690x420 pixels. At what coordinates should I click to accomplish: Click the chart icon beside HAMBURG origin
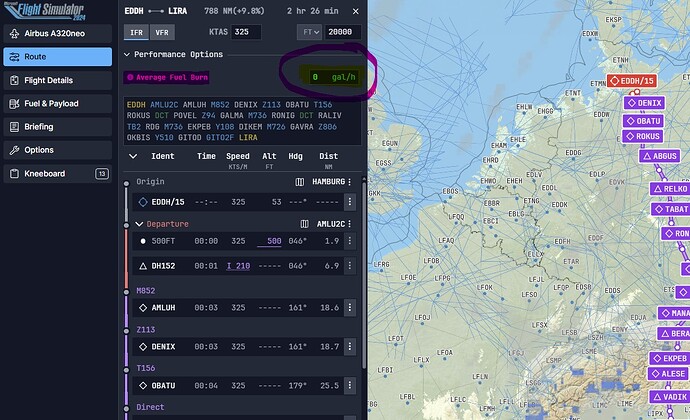300,183
